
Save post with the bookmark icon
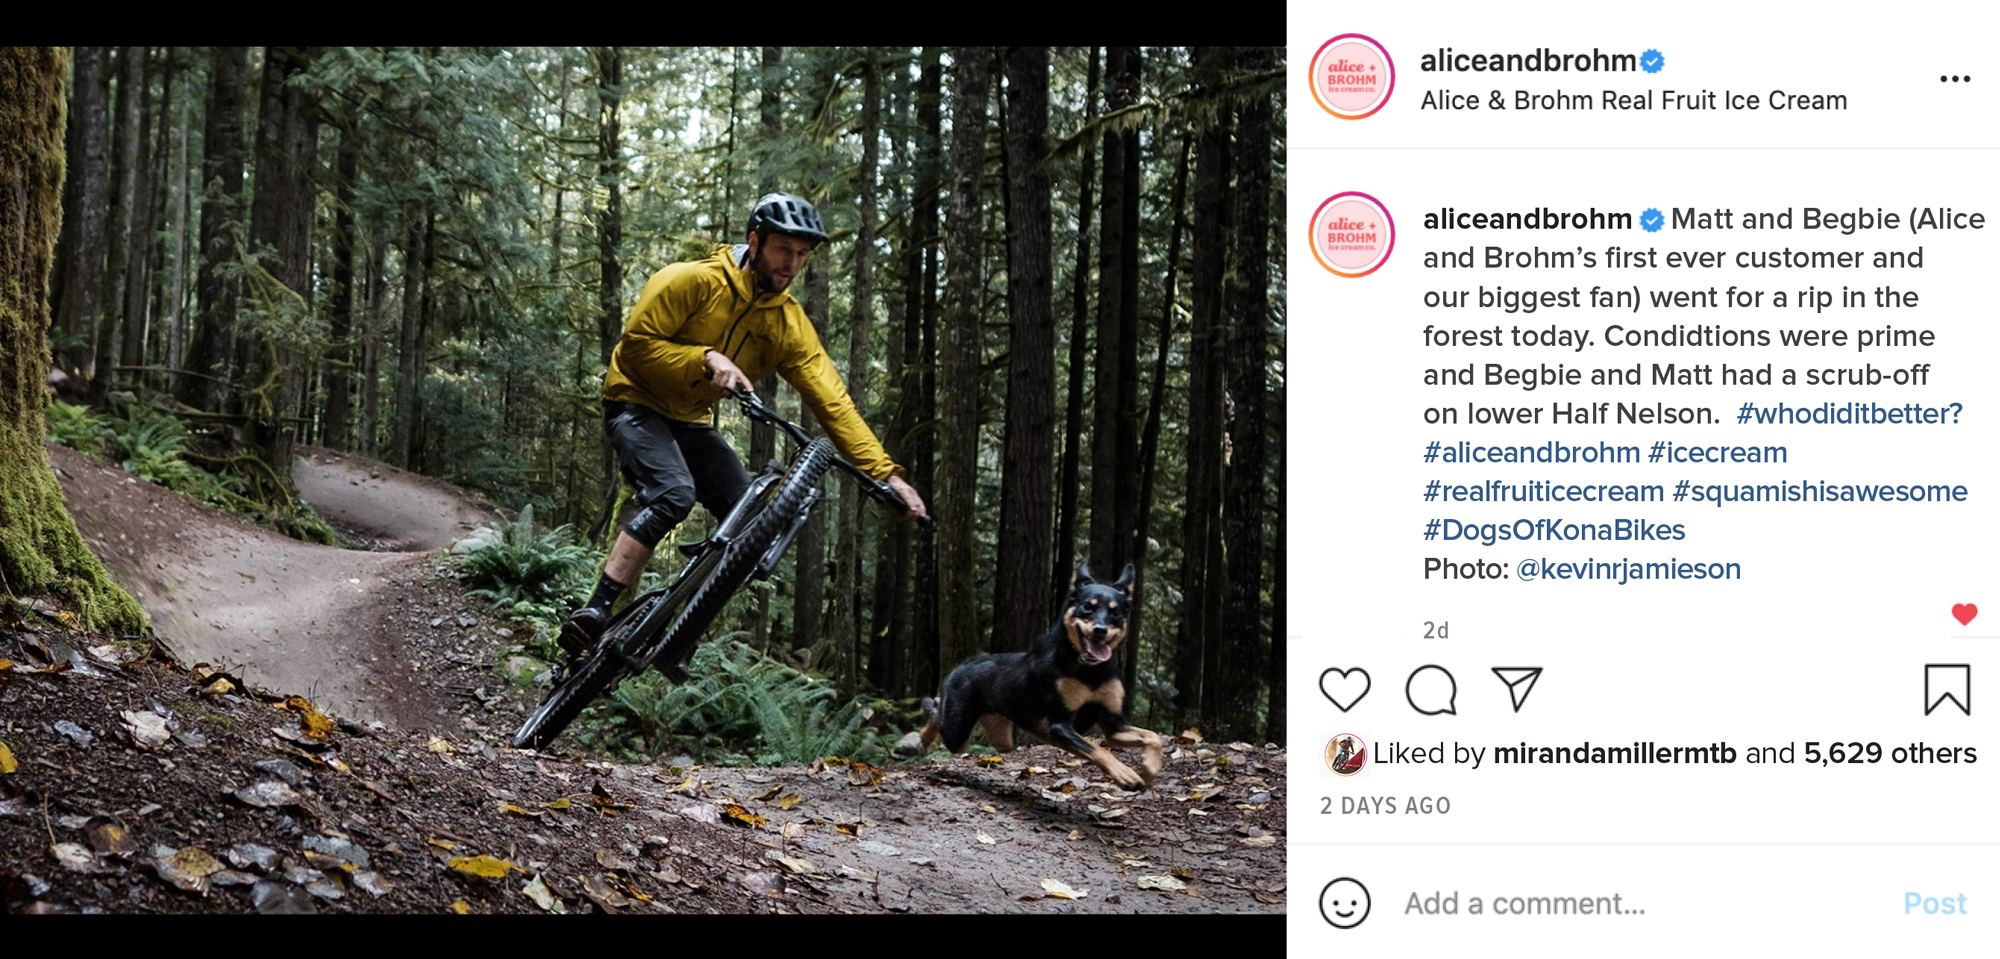pos(1946,690)
